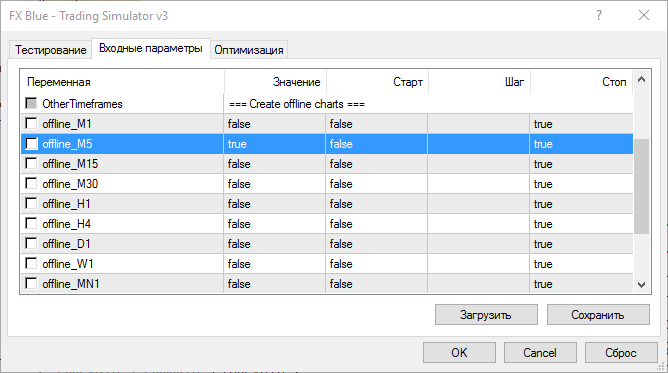Click the offline_M1 Стоп cell 'true'
Viewport: 668px width, 373px height.
582,124
